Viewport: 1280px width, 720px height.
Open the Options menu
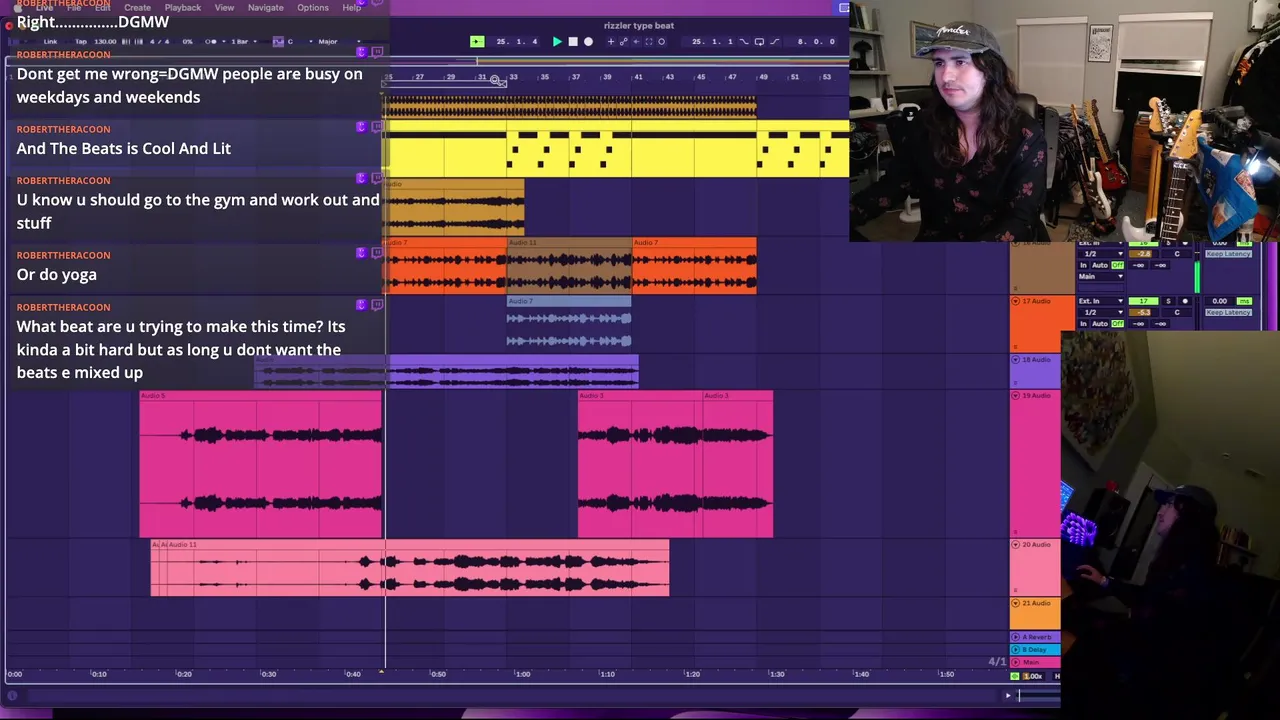(312, 8)
